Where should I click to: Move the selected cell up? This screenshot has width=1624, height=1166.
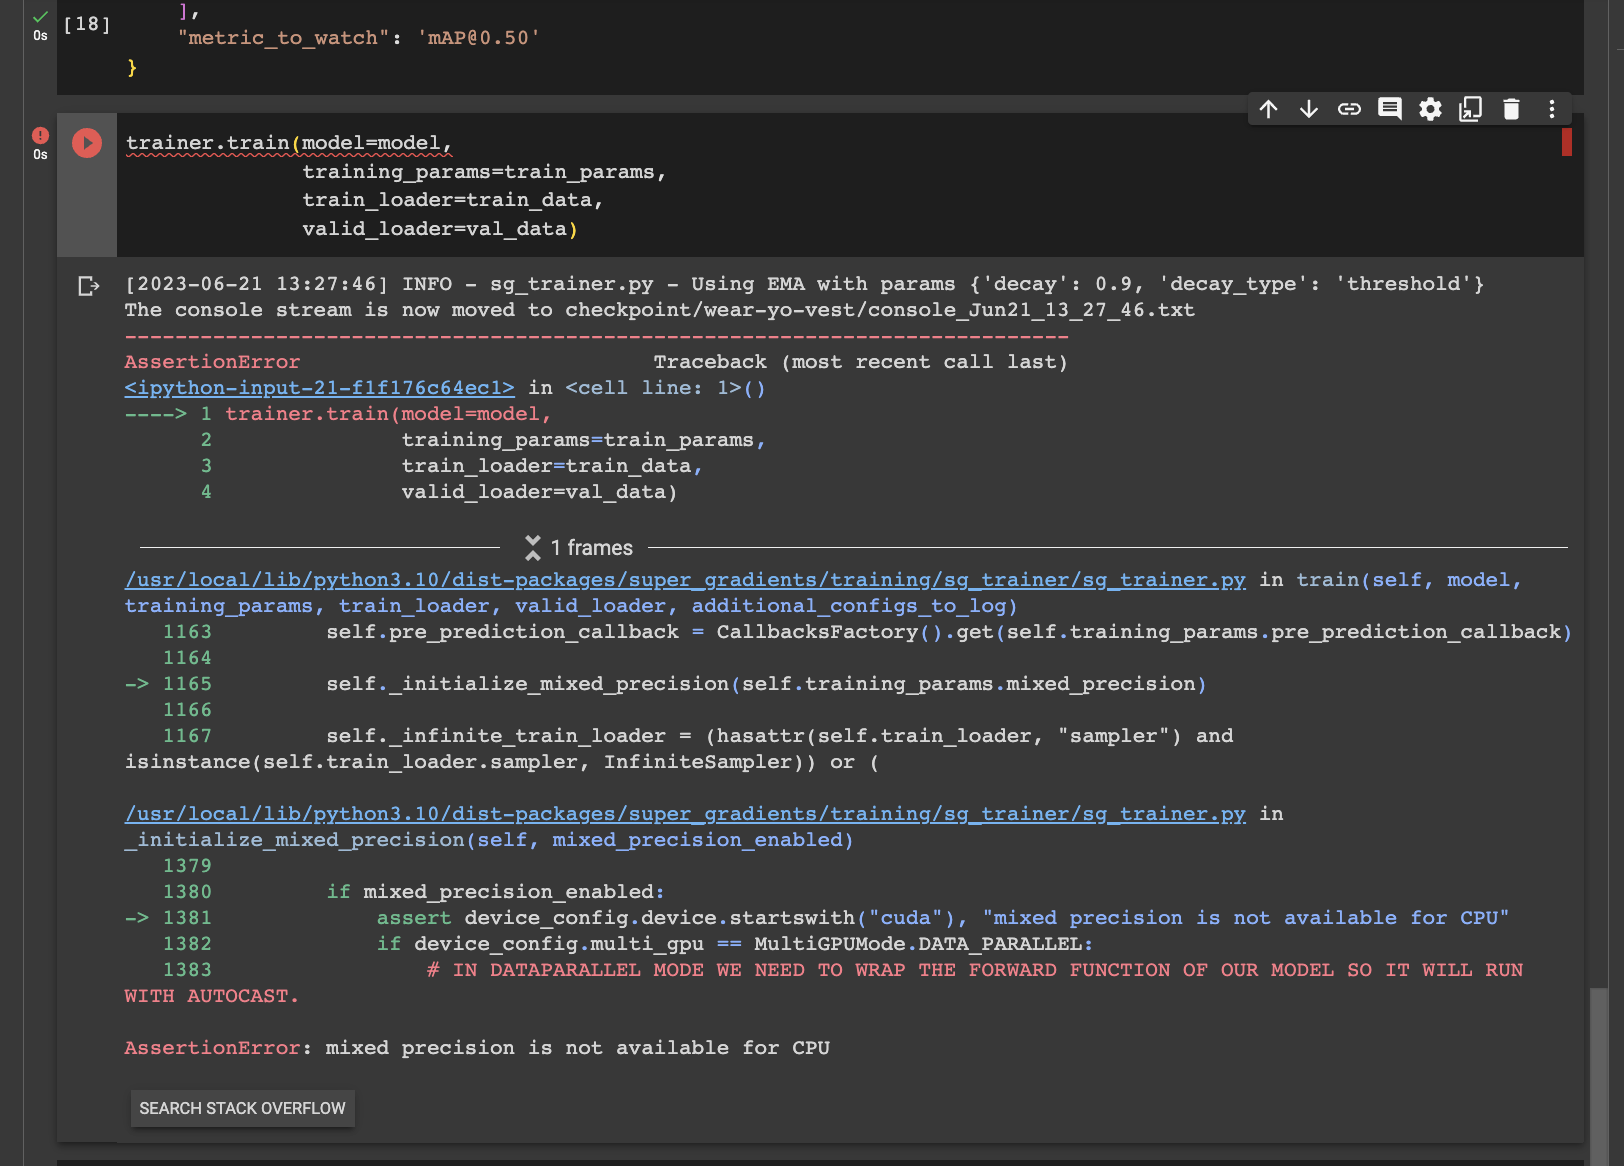[1268, 109]
